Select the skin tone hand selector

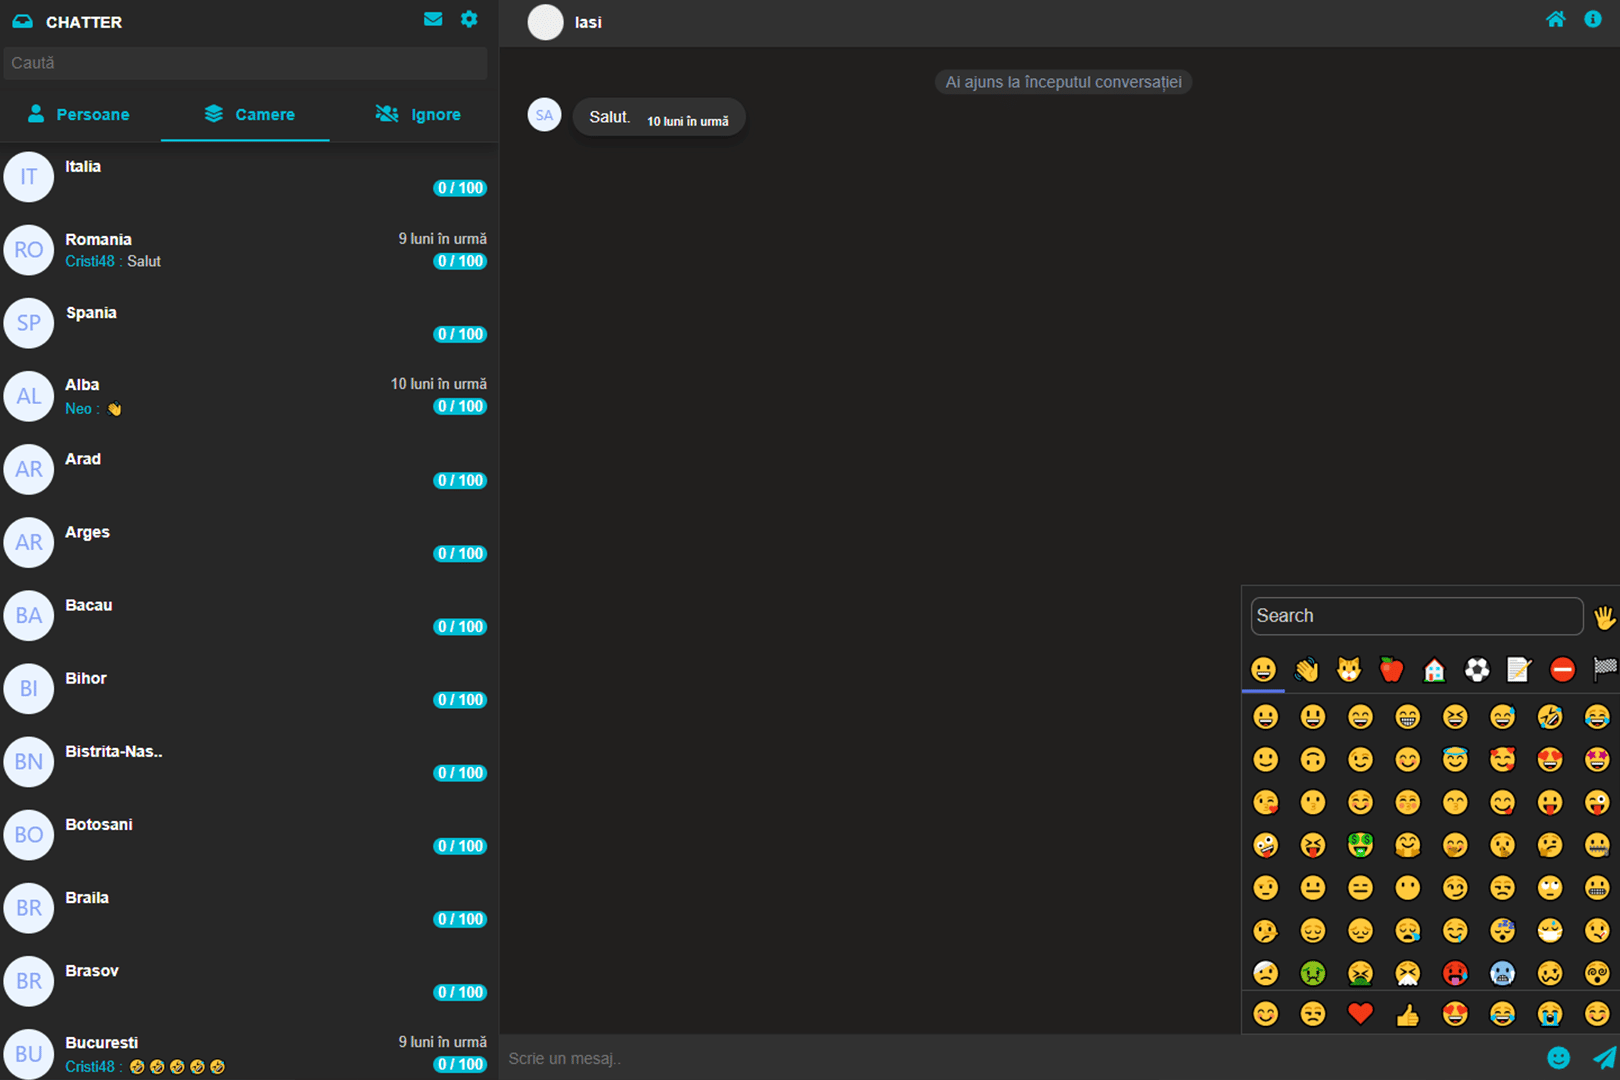click(1604, 618)
